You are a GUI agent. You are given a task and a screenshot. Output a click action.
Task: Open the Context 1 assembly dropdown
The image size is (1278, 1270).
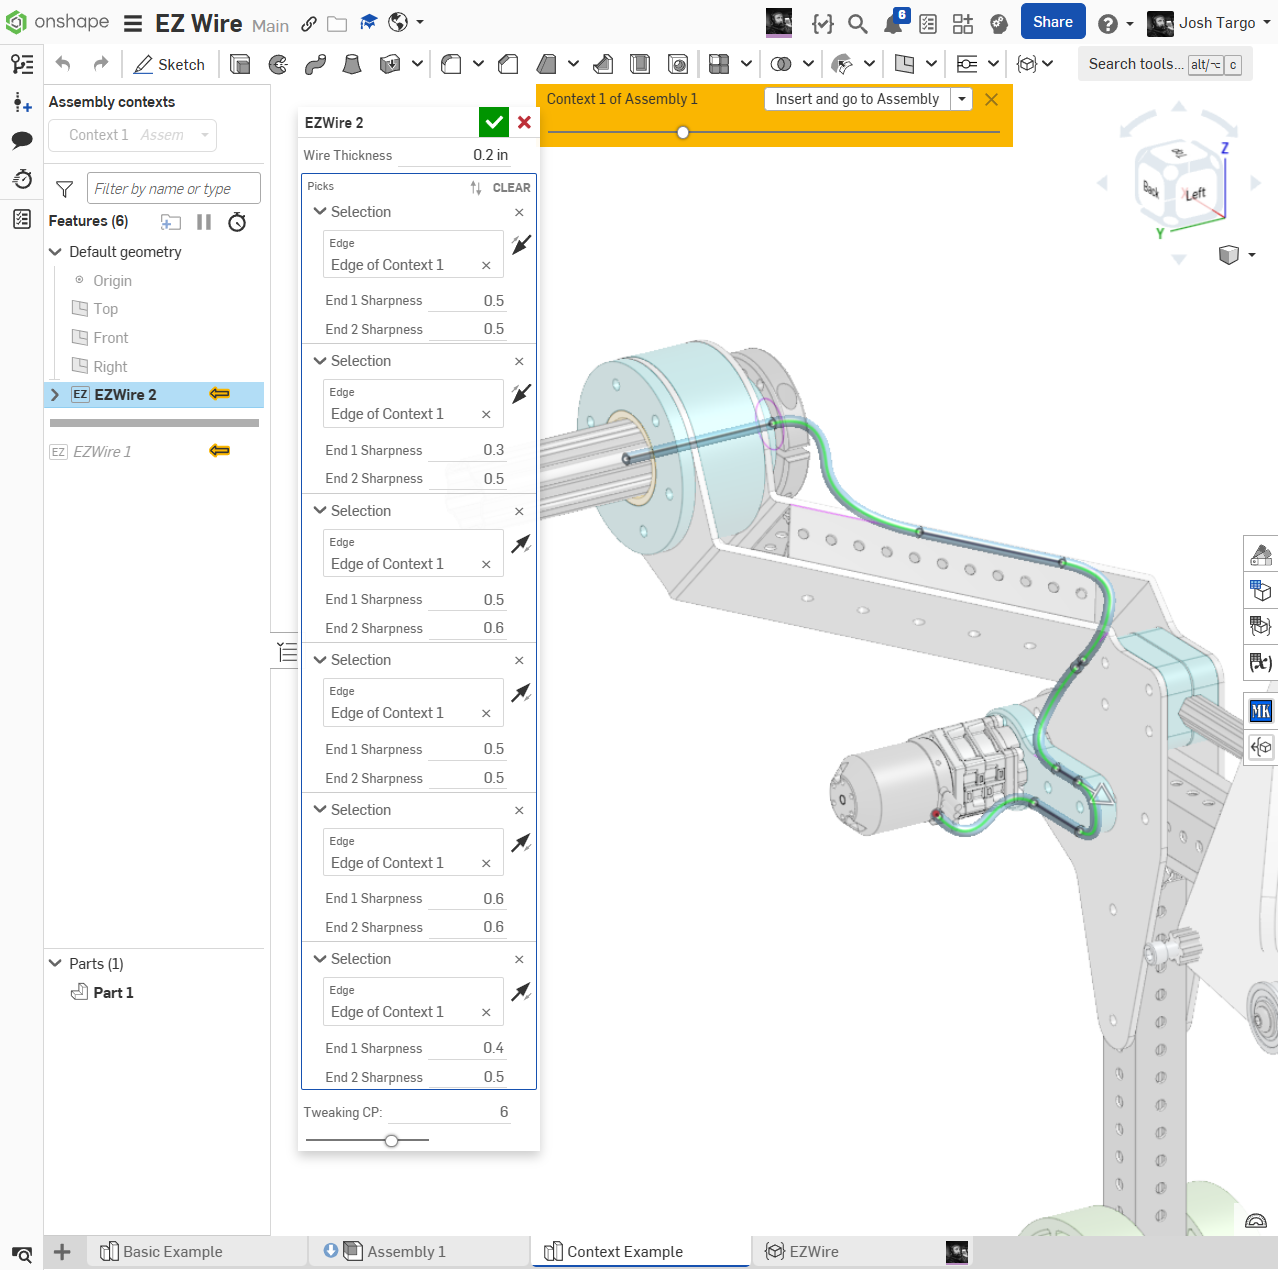click(133, 135)
